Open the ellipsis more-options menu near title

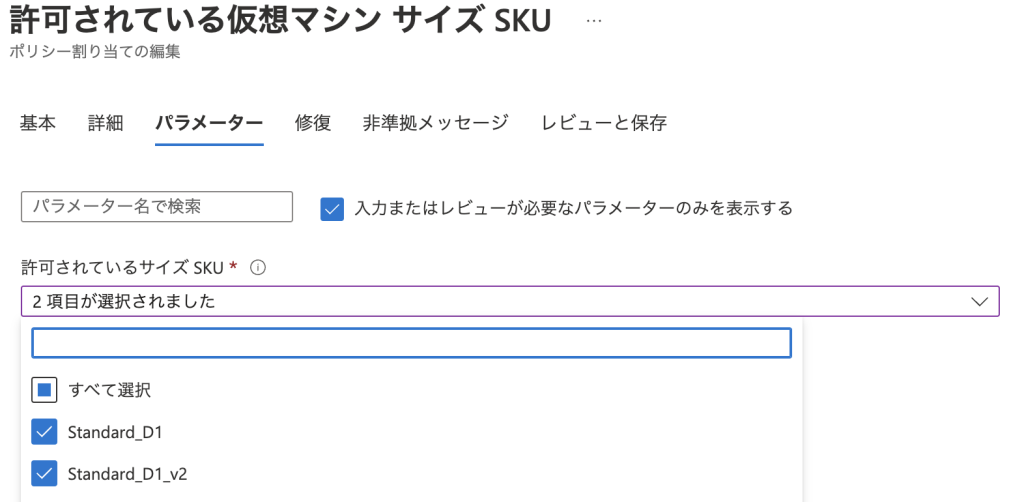(x=594, y=22)
